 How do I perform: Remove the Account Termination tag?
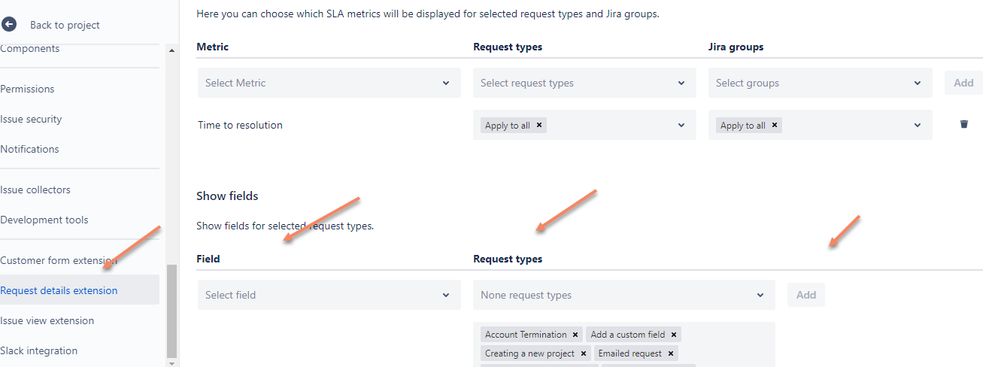point(575,335)
